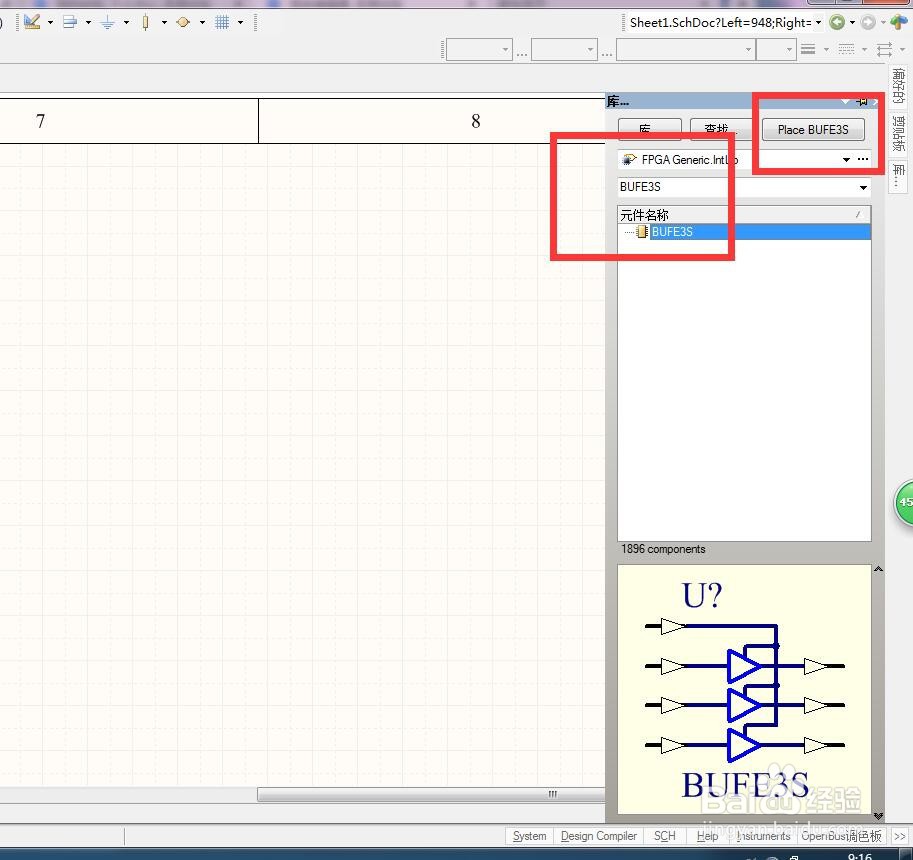Click the arrow style icon in formatting toolbar

point(884,49)
